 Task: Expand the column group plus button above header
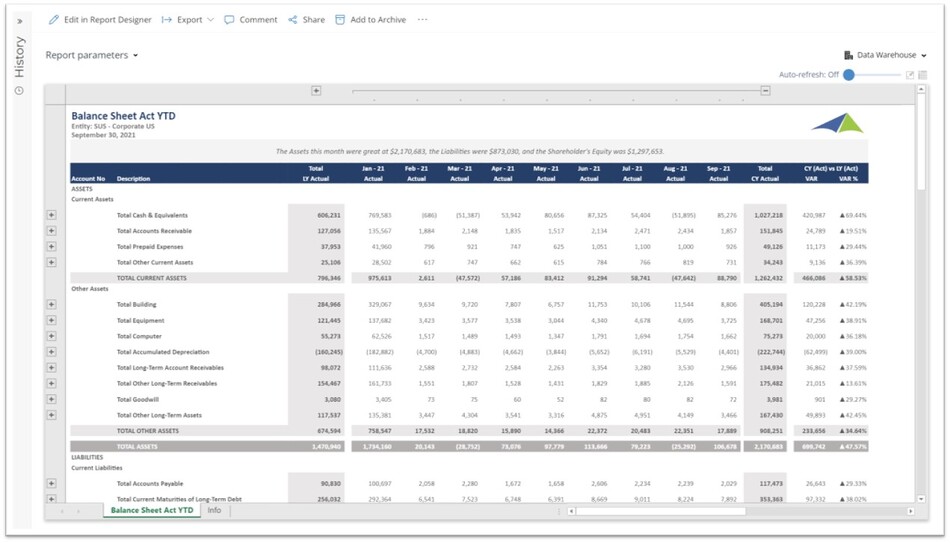coord(316,91)
